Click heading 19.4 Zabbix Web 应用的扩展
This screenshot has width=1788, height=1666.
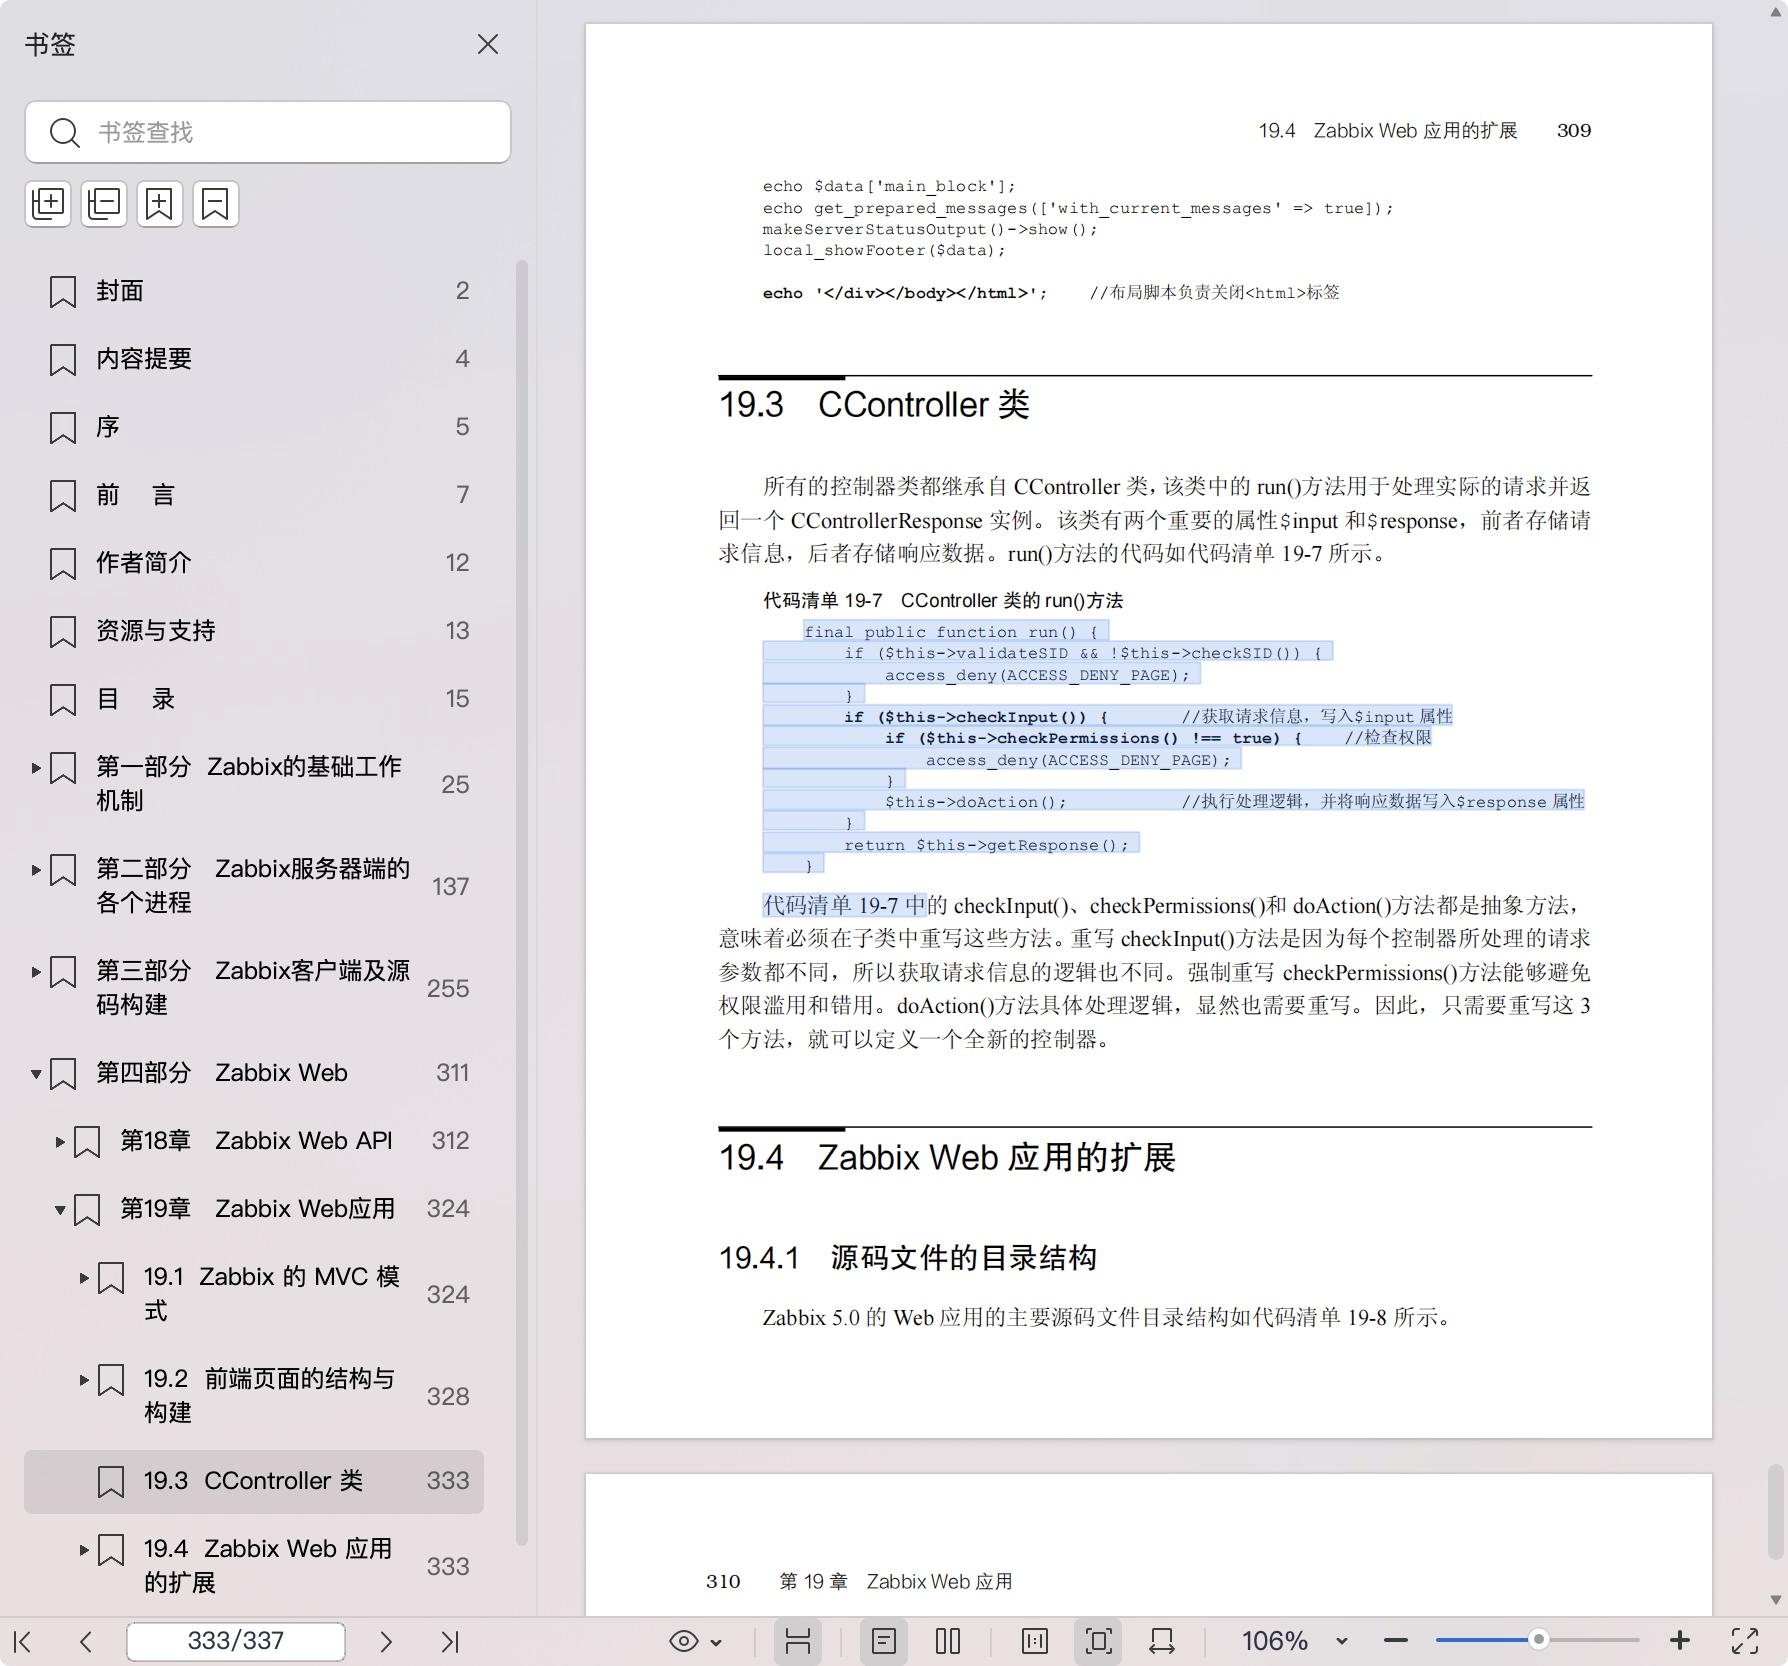[x=947, y=1158]
